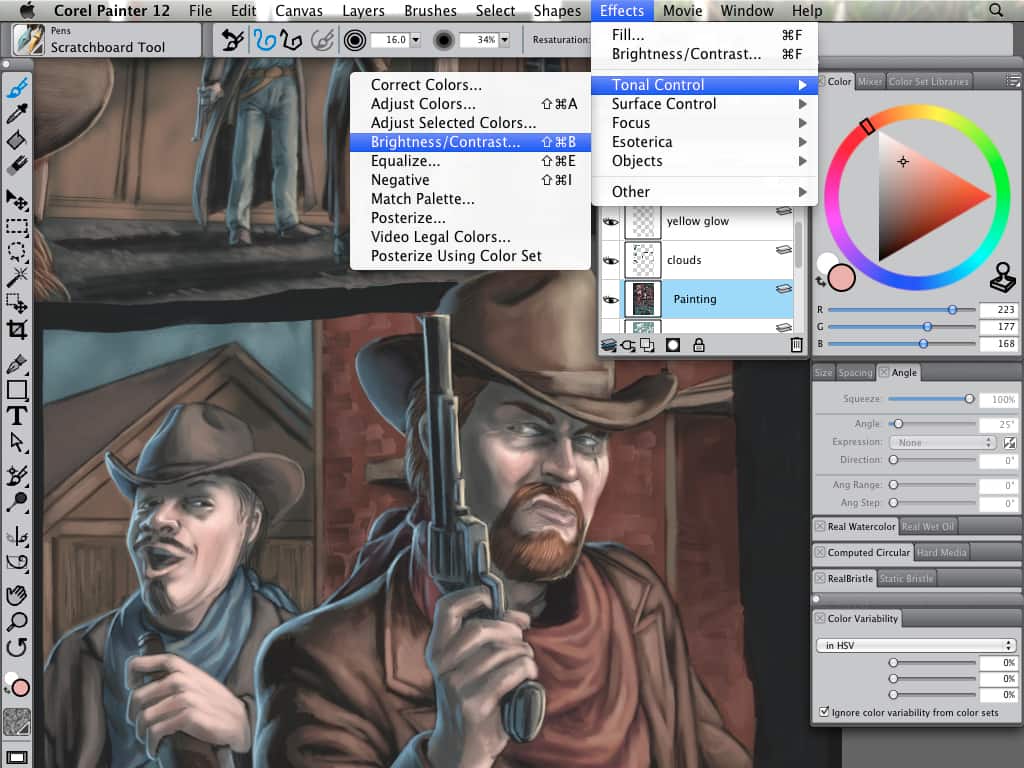Viewport: 1024px width, 768px height.
Task: Click the Color panel options menu button
Action: tap(1013, 81)
